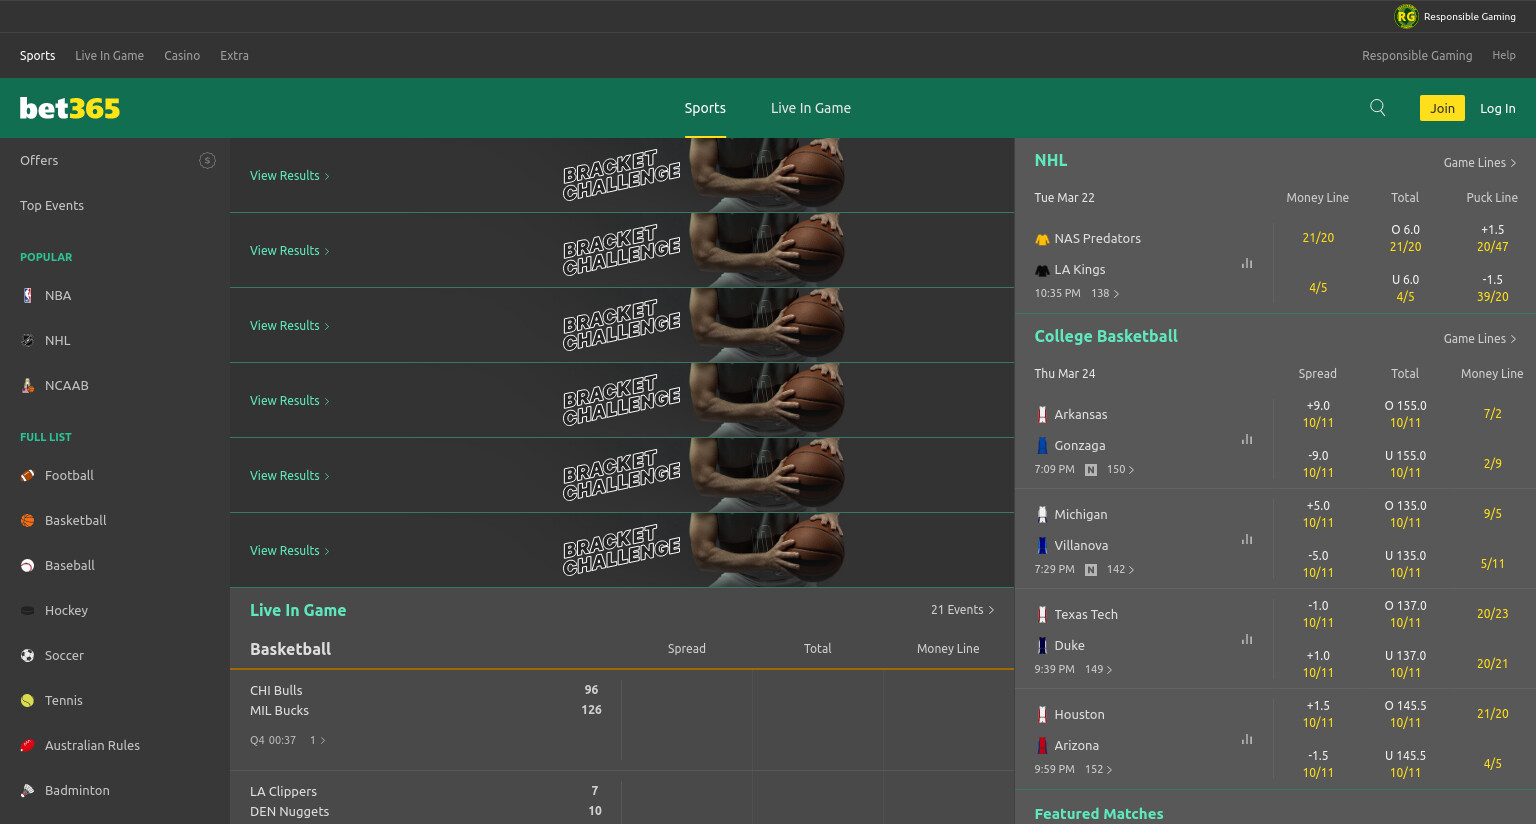Click the Football sport icon
Viewport: 1536px width, 824px height.
pos(28,475)
